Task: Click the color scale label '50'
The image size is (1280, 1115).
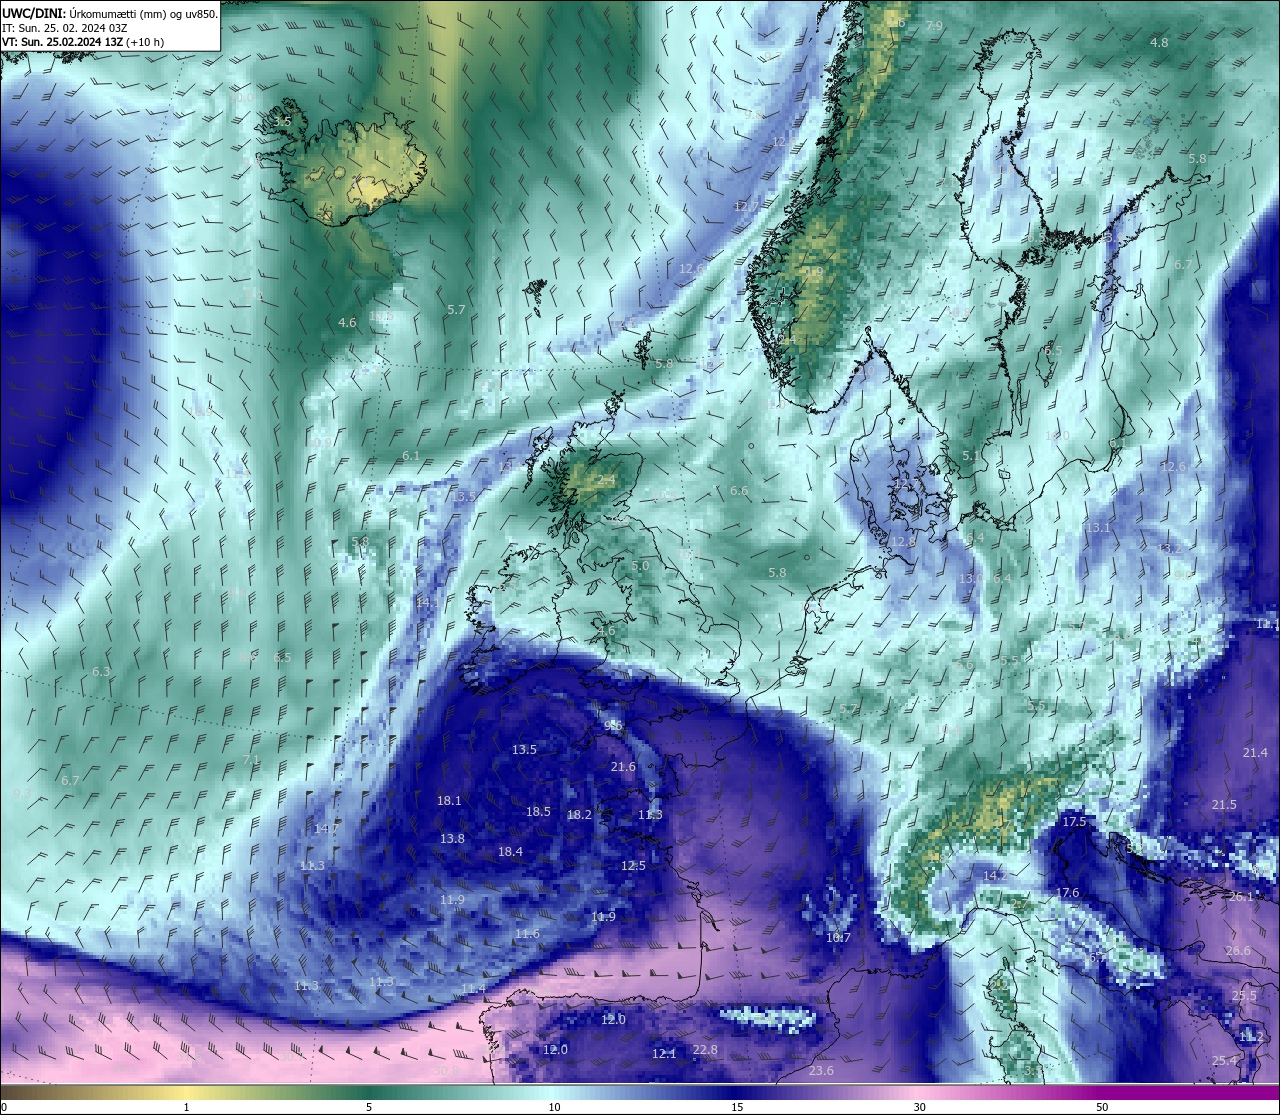Action: click(x=1102, y=1107)
